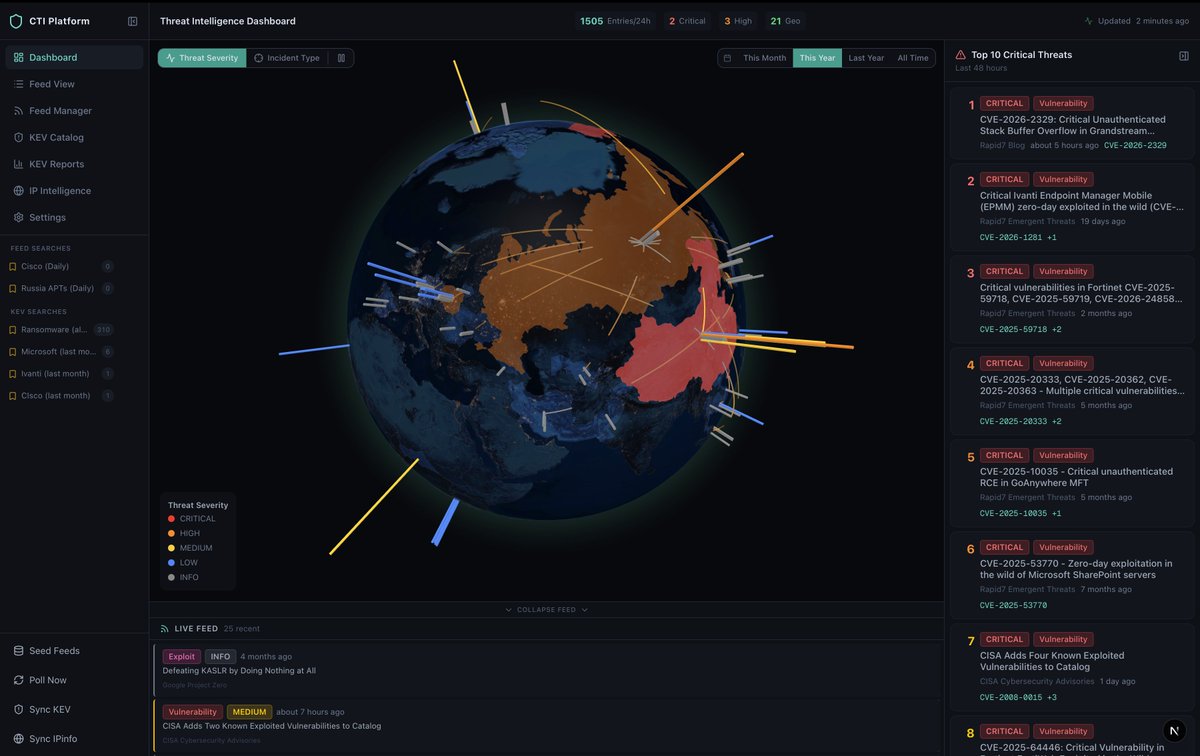Open IP Intelligence via its globe icon
The height and width of the screenshot is (756, 1200).
point(19,190)
